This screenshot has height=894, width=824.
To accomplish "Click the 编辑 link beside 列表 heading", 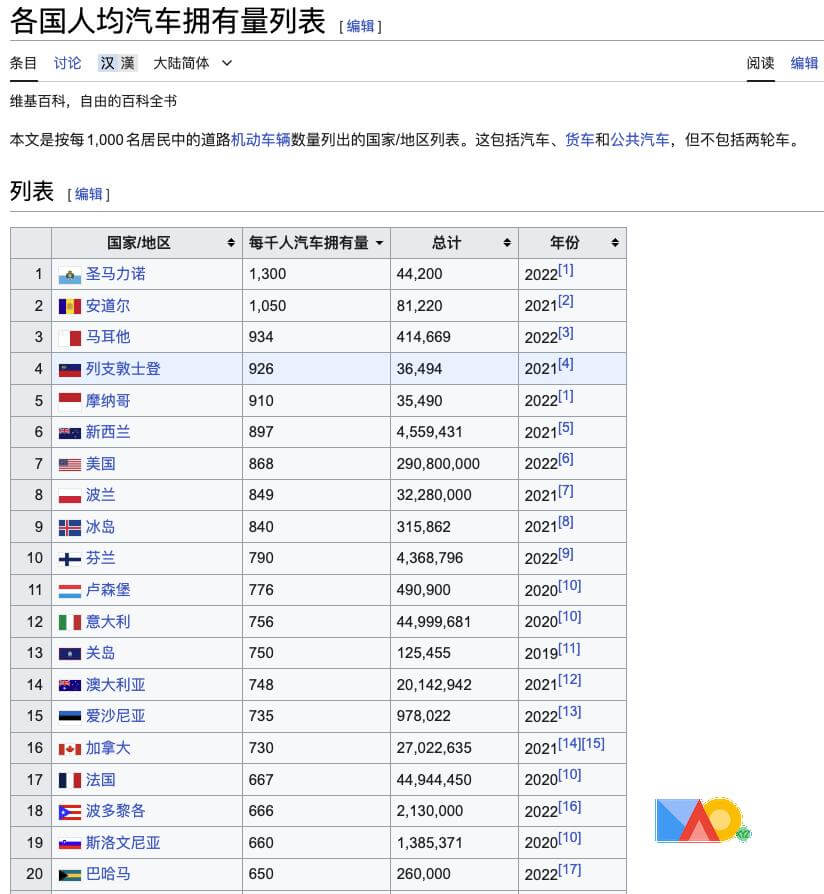I will click(x=89, y=194).
